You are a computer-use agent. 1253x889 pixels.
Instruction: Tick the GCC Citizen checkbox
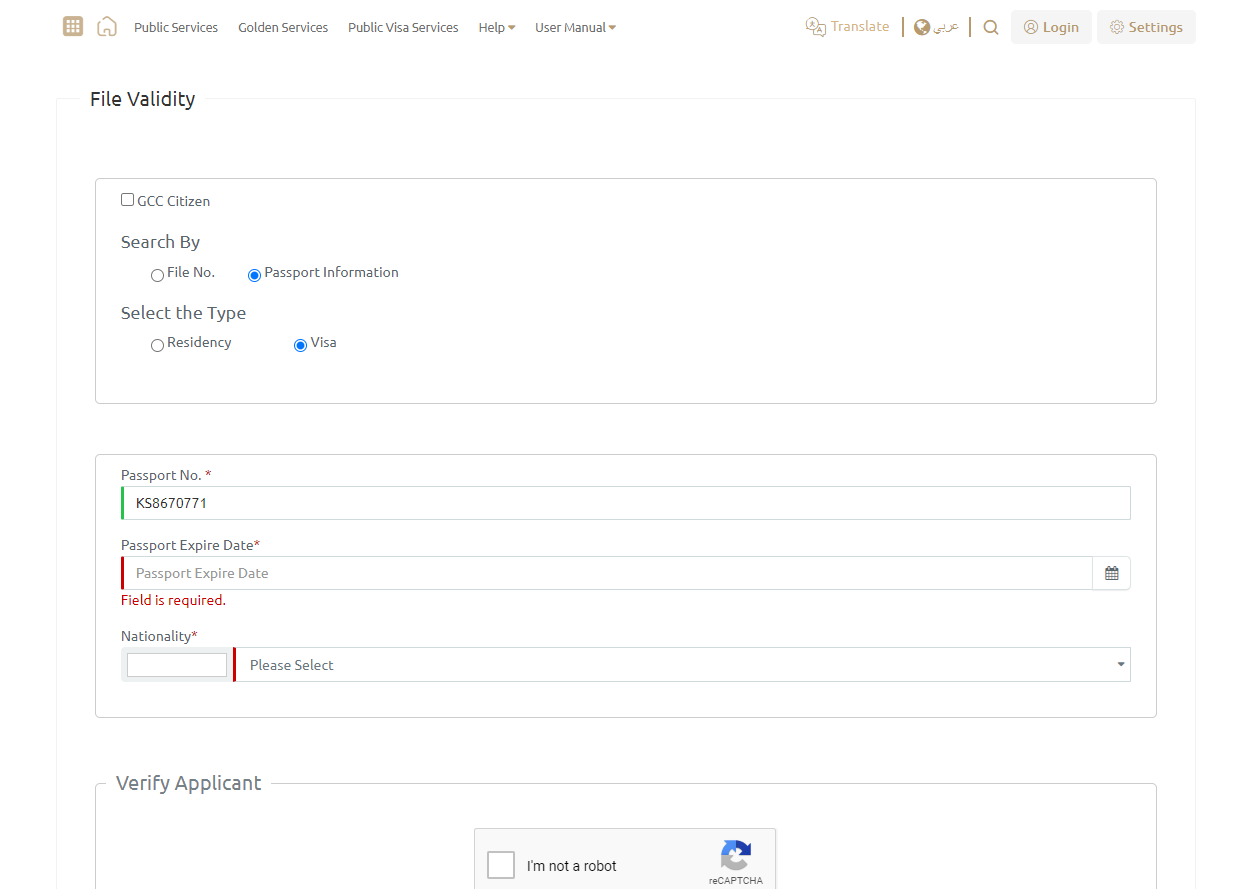[x=127, y=200]
